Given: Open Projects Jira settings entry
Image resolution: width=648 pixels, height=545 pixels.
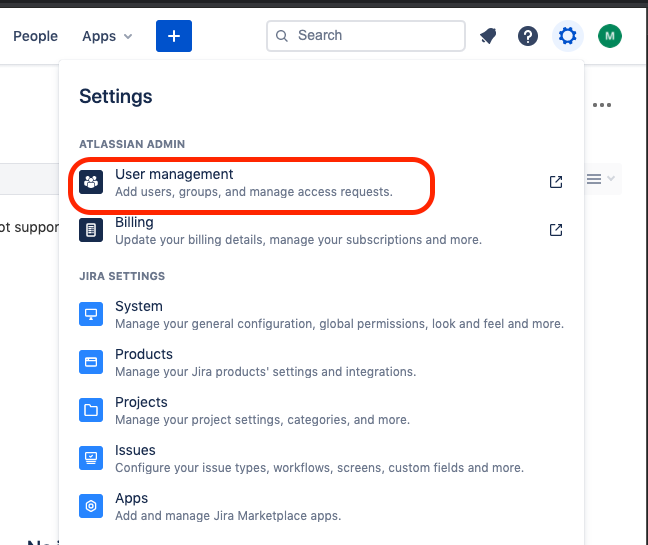Looking at the screenshot, I should coord(321,410).
